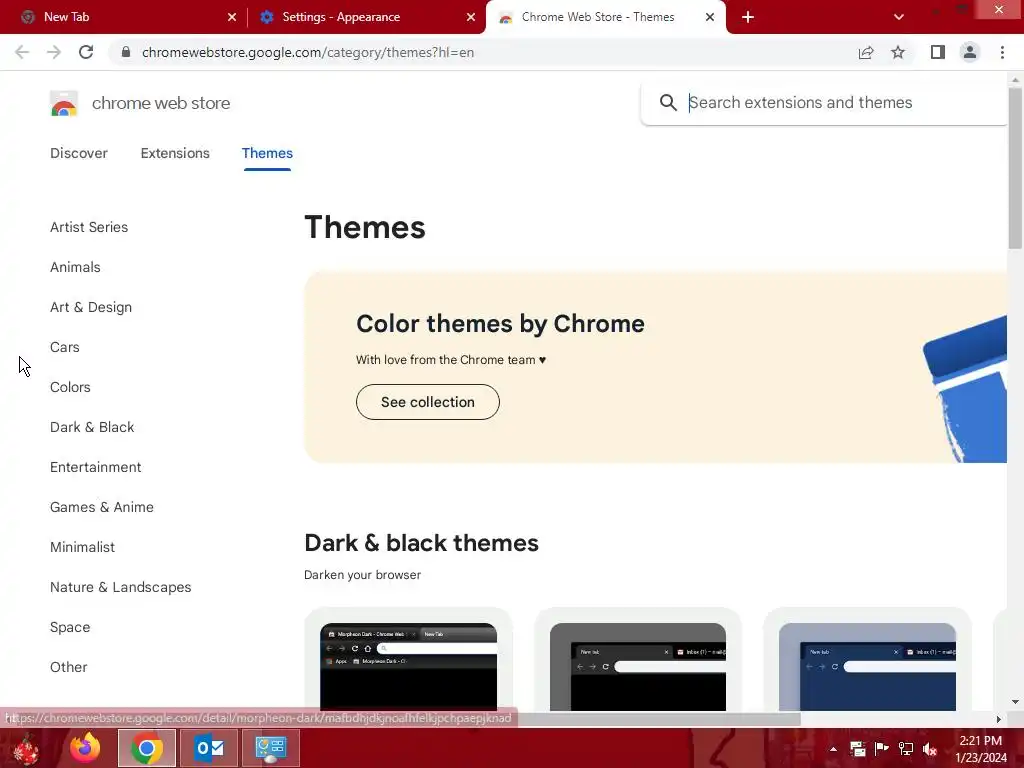Screen dimensions: 1024x768
Task: Close the Chrome Web Store - Themes tab
Action: (710, 17)
